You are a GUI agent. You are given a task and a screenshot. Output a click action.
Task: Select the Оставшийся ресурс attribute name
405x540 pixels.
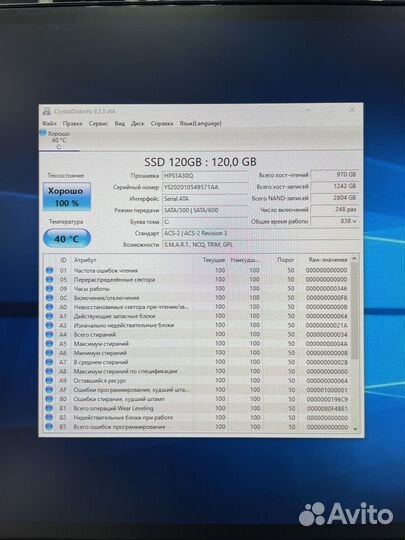click(100, 381)
